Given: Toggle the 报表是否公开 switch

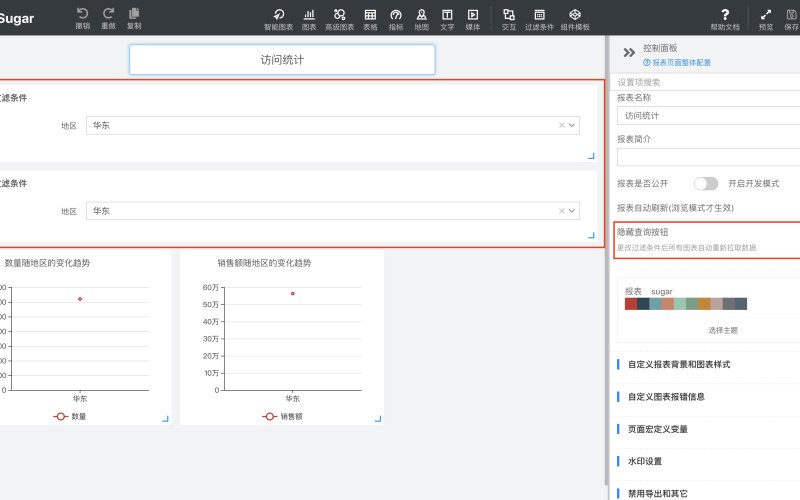Looking at the screenshot, I should [706, 184].
